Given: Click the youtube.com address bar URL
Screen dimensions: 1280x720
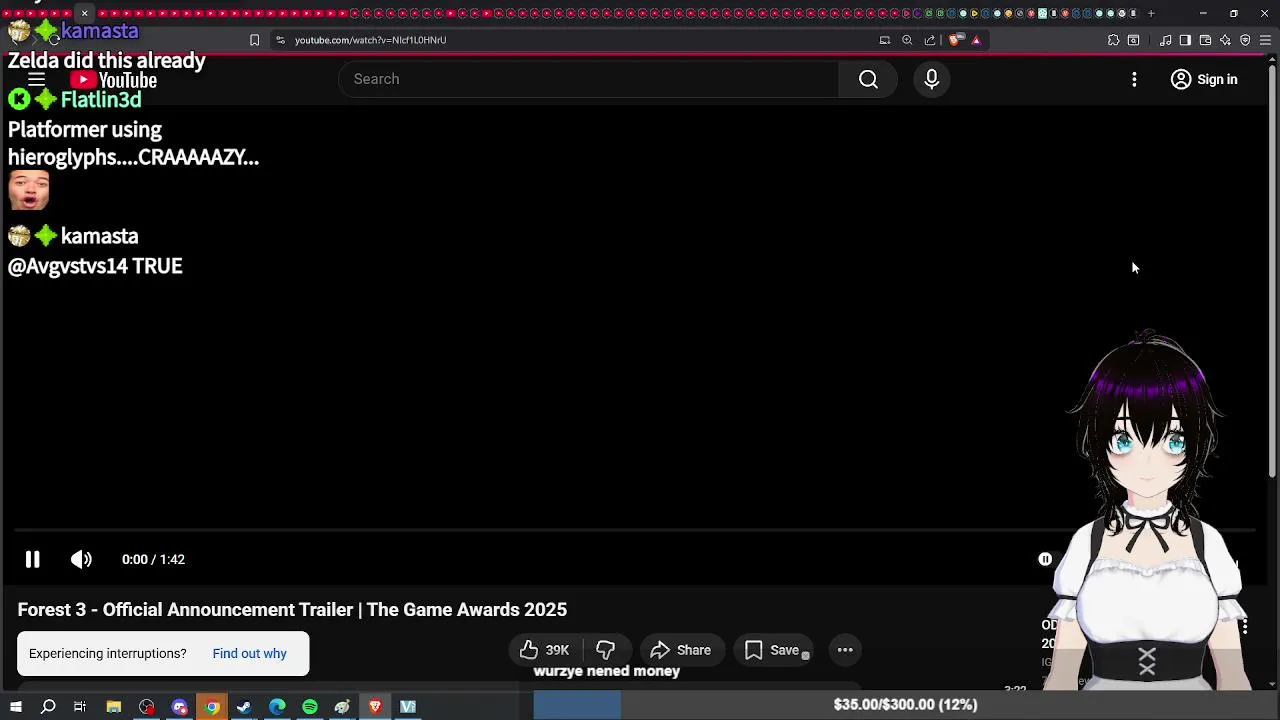Looking at the screenshot, I should click(370, 40).
